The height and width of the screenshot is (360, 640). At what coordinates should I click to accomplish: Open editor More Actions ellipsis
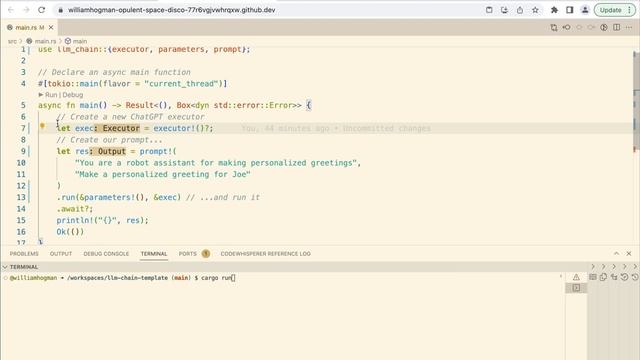(x=629, y=27)
